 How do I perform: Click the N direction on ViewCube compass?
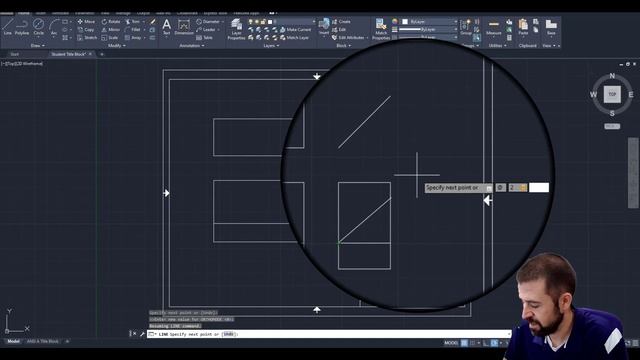coord(612,76)
